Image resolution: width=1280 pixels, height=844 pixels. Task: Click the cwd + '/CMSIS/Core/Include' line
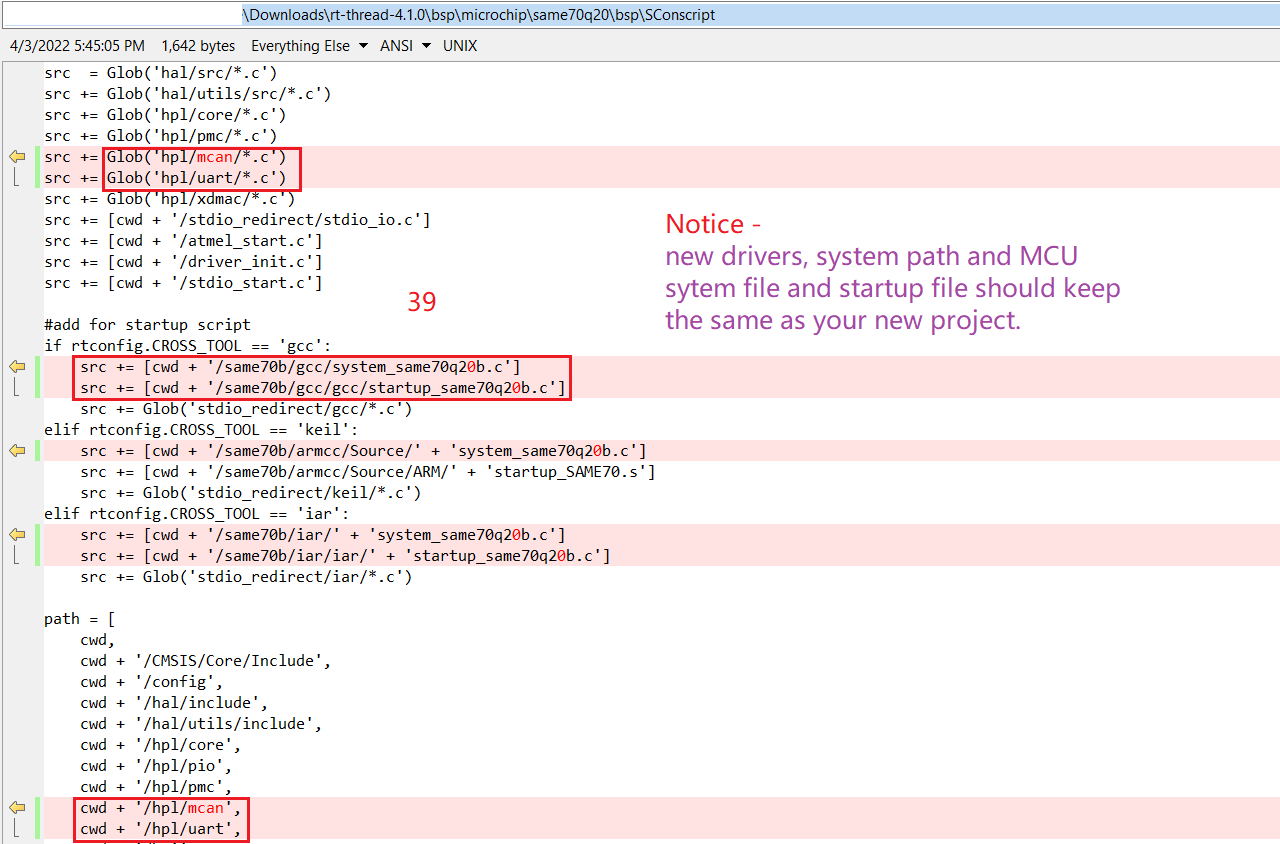205,661
